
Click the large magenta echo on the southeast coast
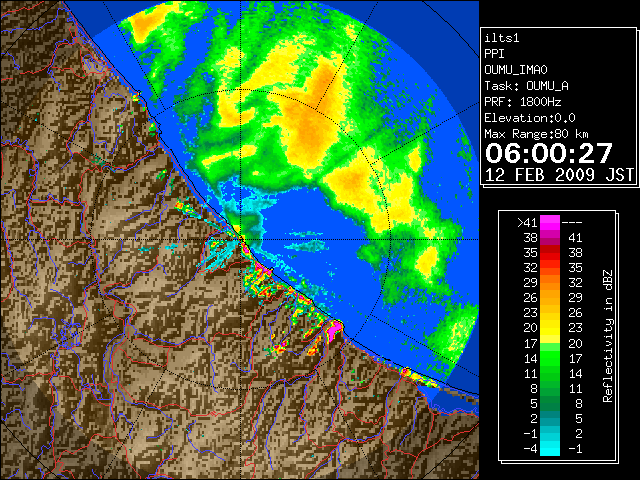pos(335,329)
